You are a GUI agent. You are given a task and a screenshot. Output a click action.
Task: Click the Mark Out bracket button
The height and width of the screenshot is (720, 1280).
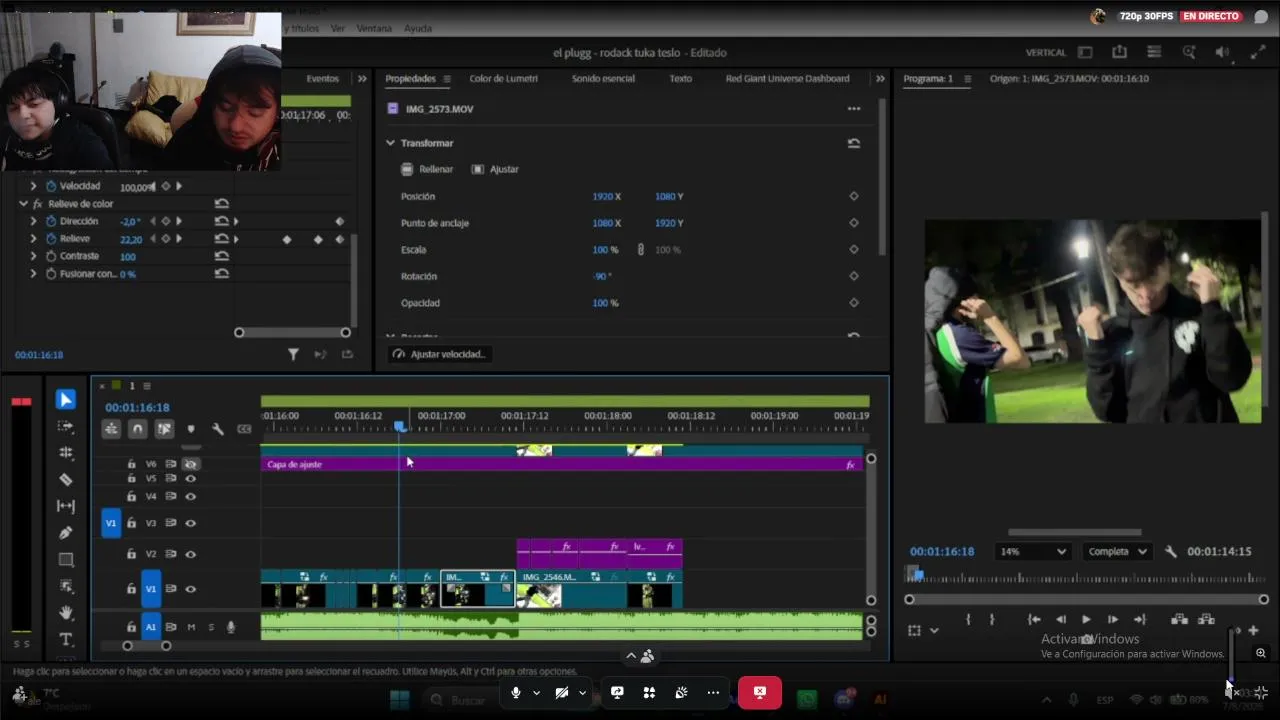992,620
